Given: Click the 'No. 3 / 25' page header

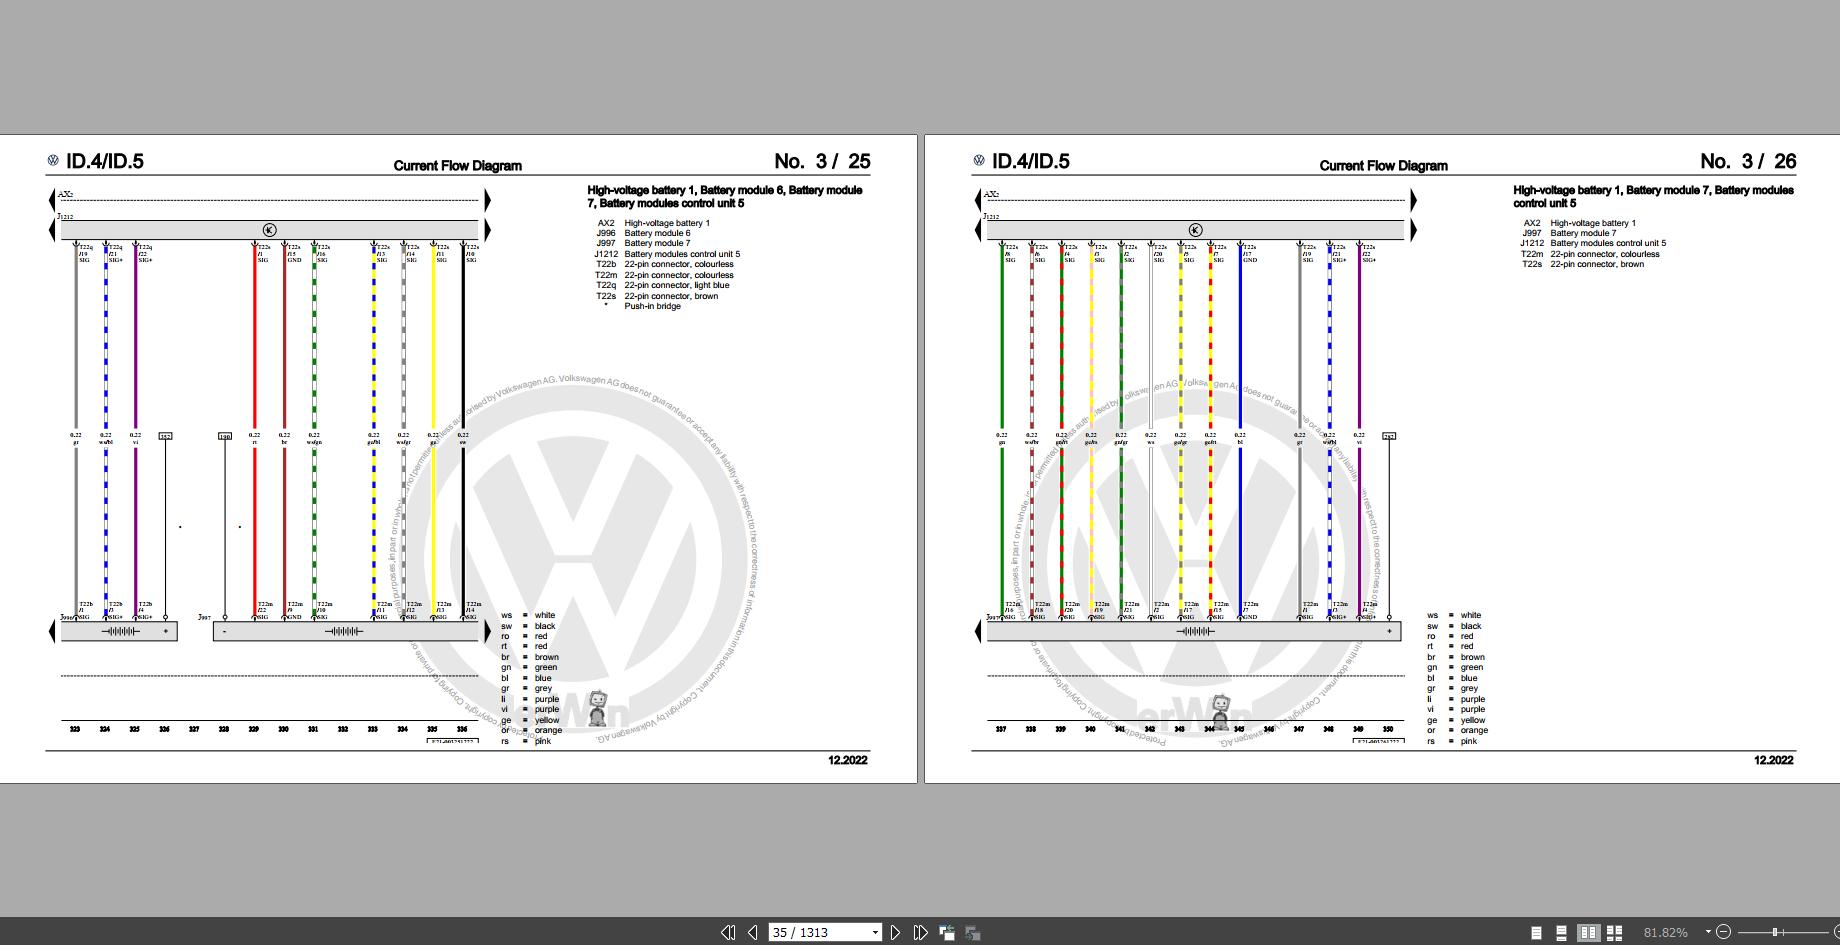Looking at the screenshot, I should pyautogui.click(x=822, y=161).
